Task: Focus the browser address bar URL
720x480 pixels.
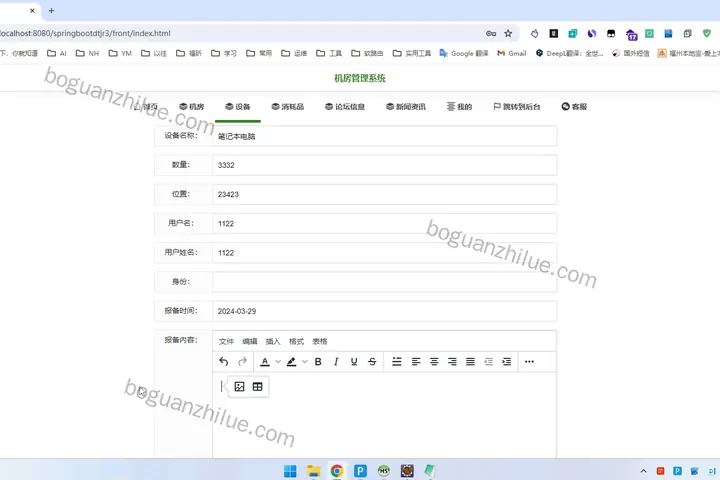Action: point(85,34)
